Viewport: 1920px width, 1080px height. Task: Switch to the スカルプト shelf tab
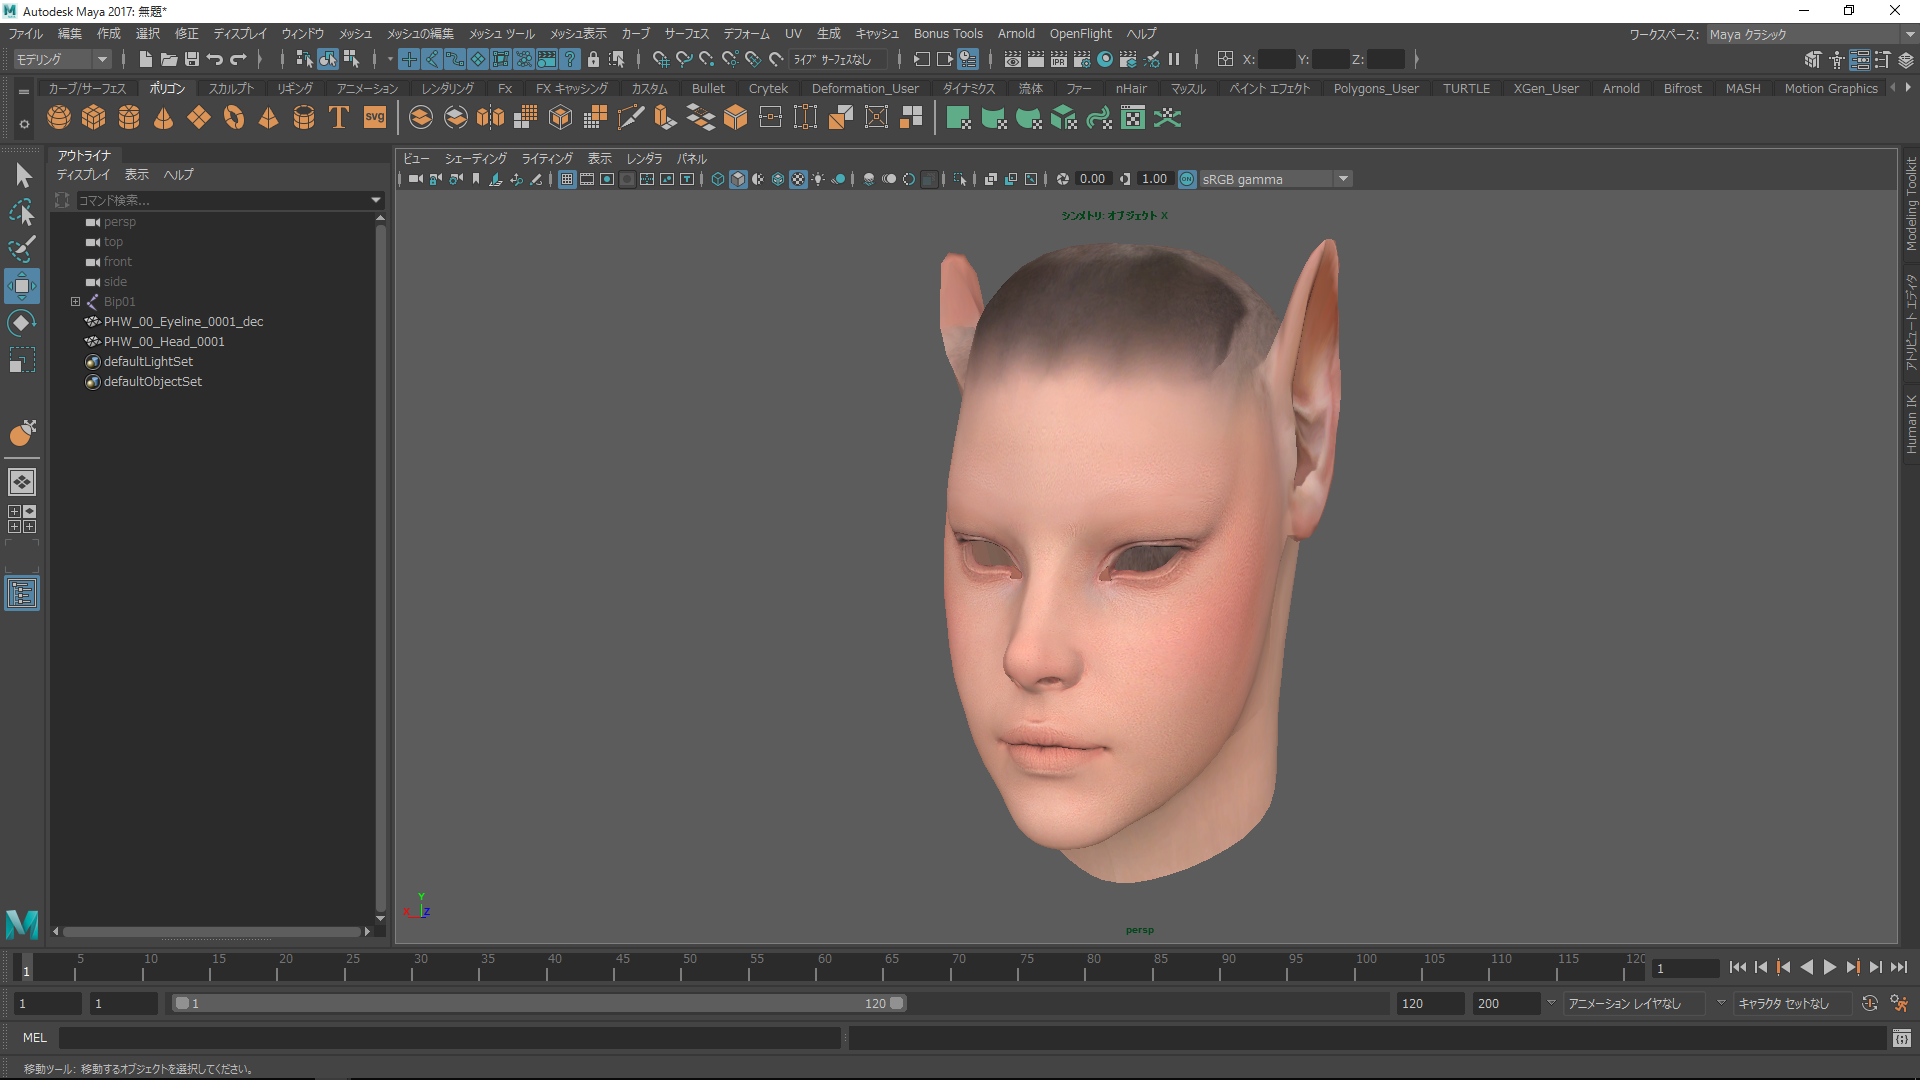click(x=231, y=89)
